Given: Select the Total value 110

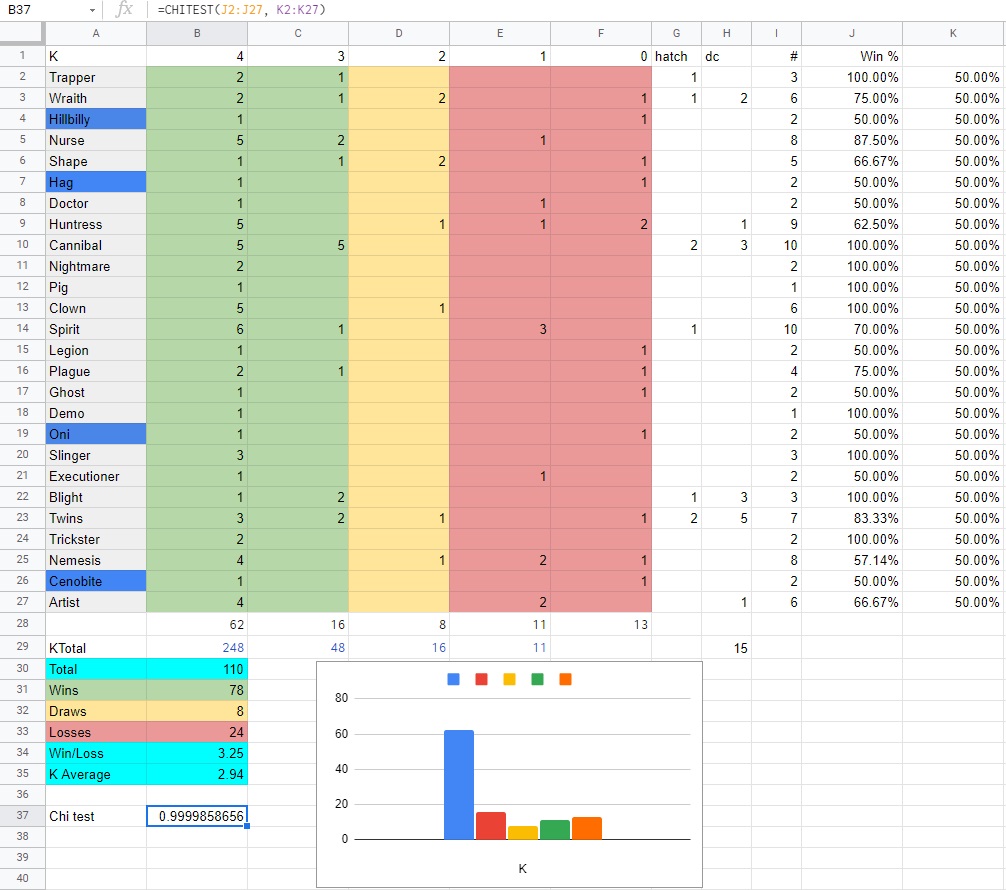Looking at the screenshot, I should coord(197,669).
